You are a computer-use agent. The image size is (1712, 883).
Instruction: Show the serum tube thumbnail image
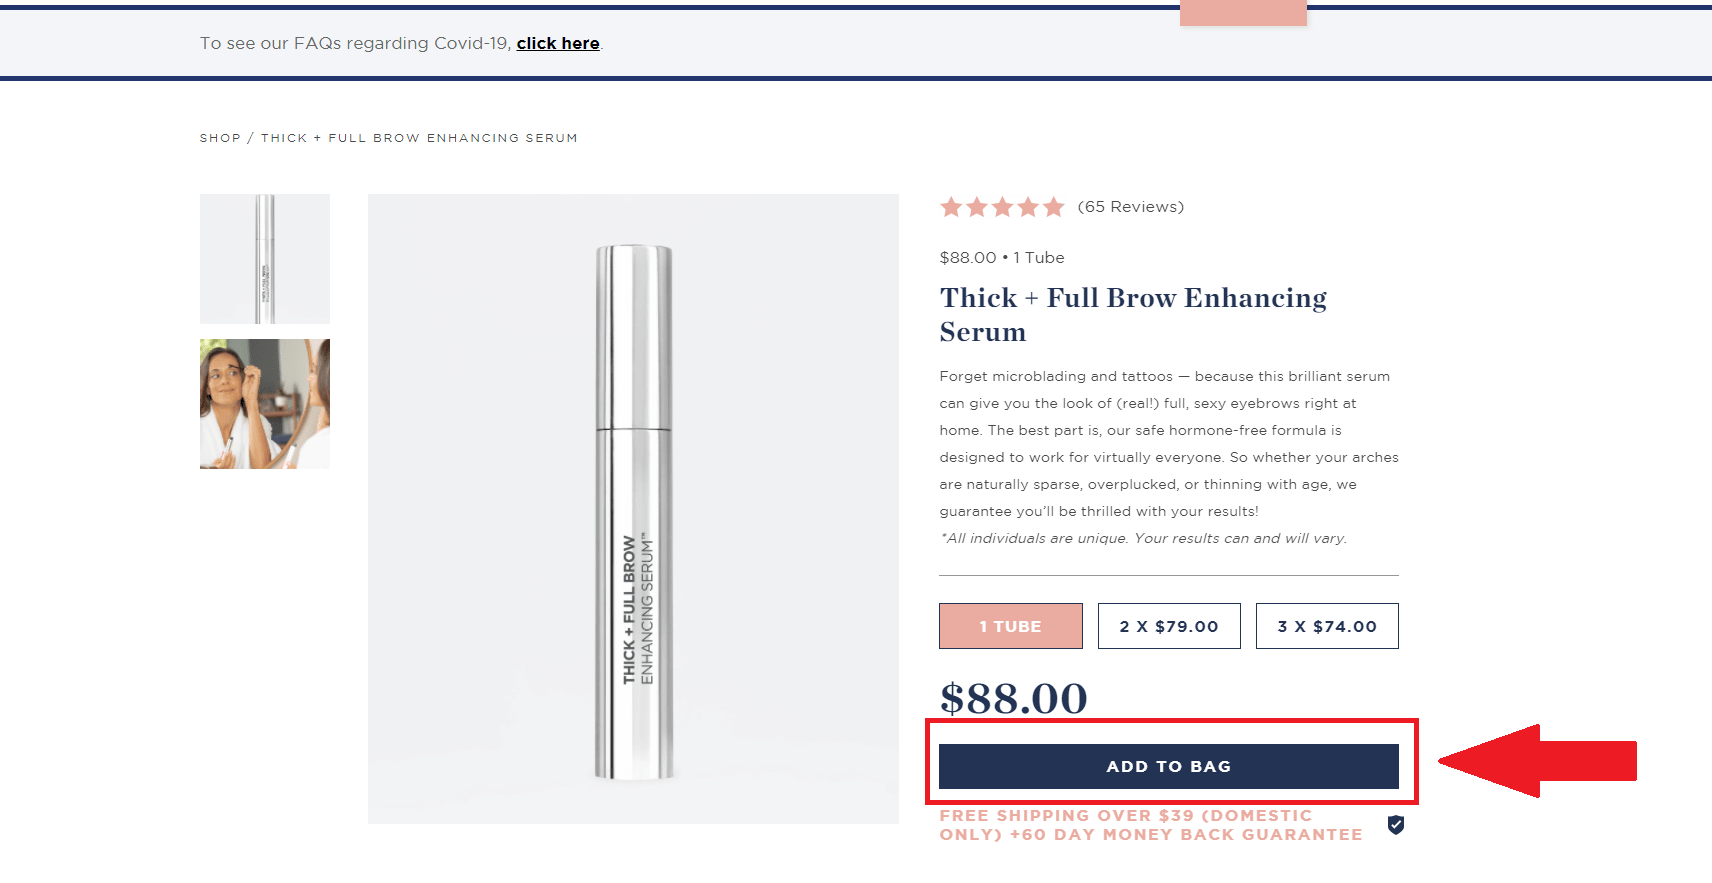click(x=265, y=259)
